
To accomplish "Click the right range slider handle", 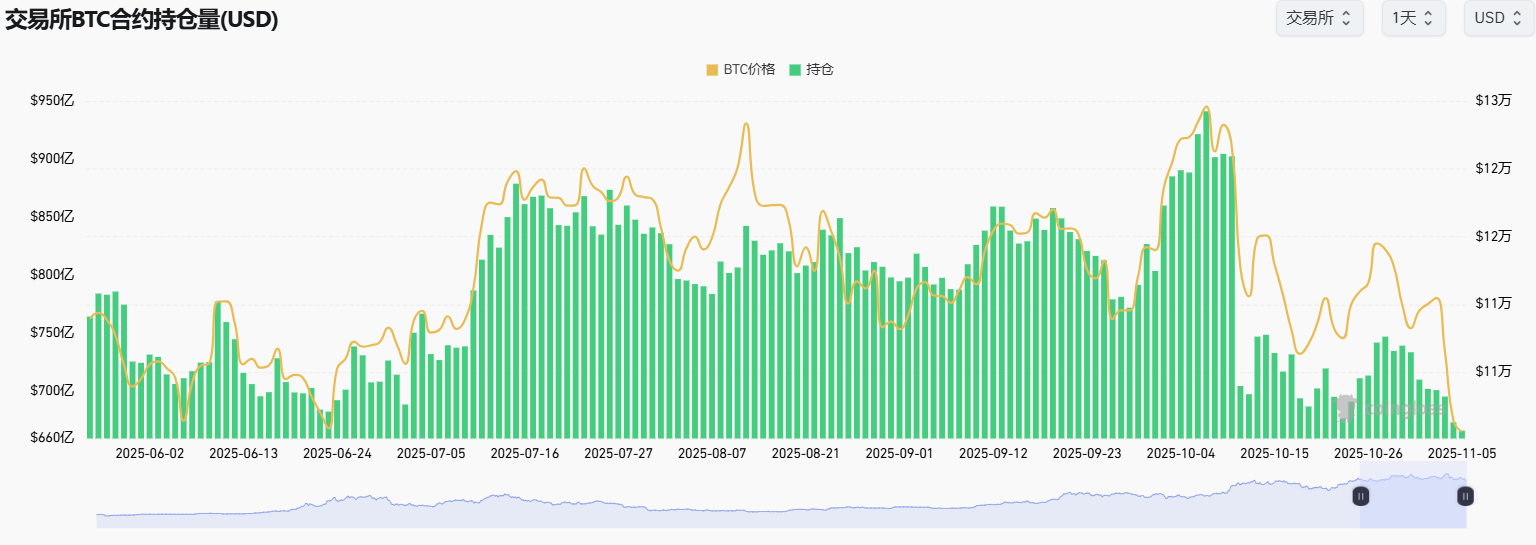I will pos(1465,495).
